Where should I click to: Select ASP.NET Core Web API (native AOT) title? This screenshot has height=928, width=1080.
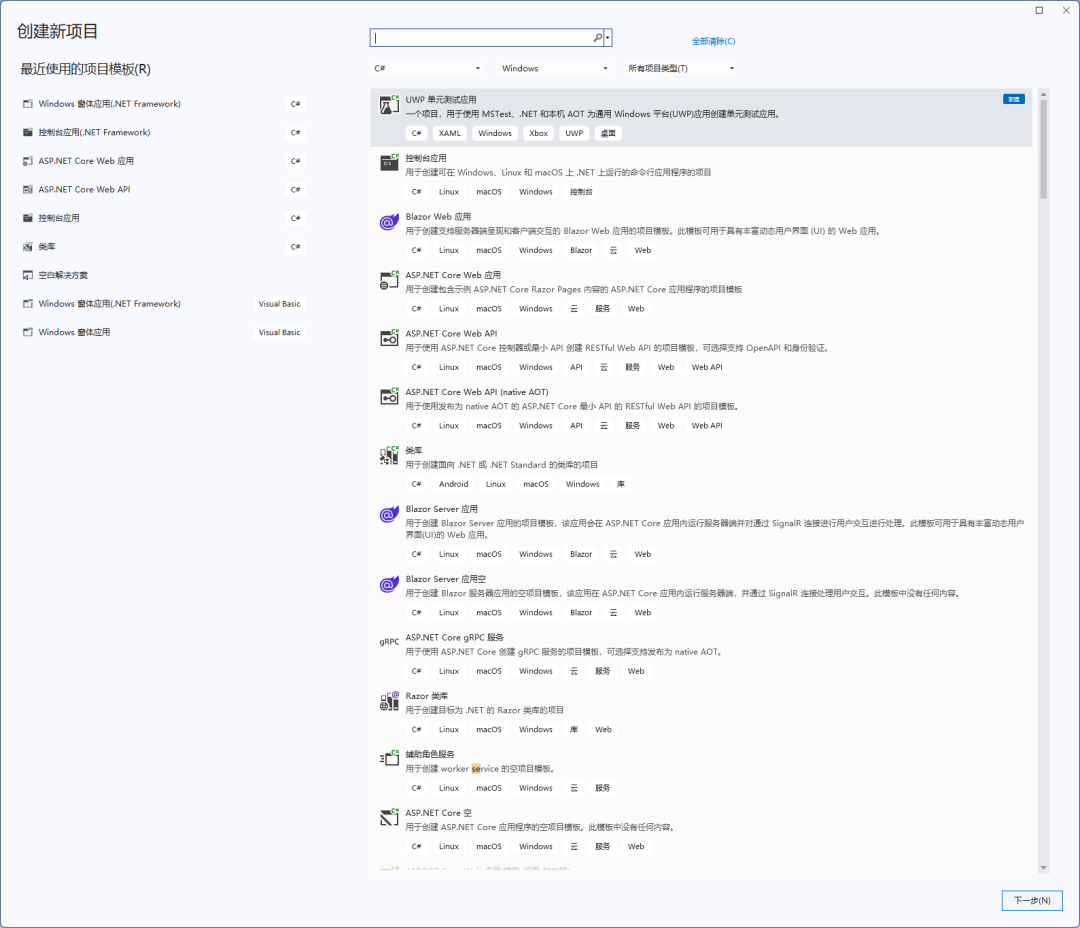coord(477,392)
